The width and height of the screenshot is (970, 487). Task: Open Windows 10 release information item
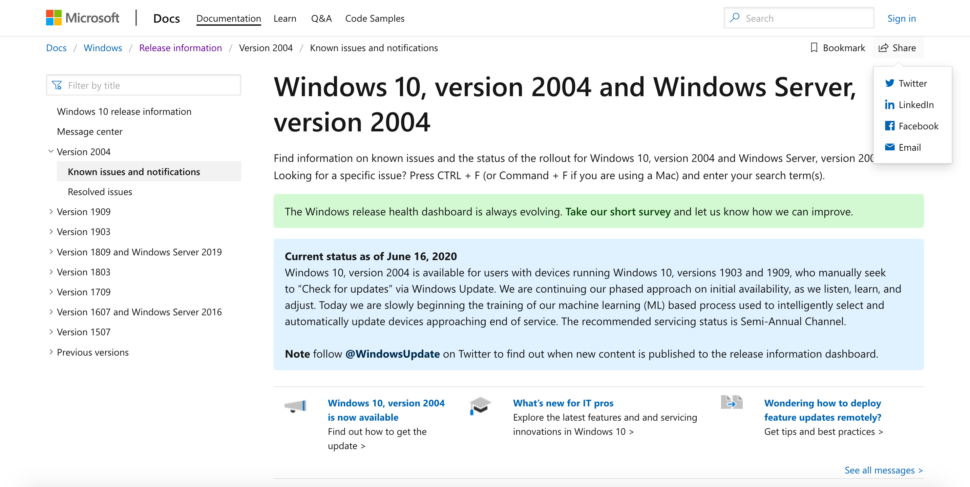[x=124, y=111]
